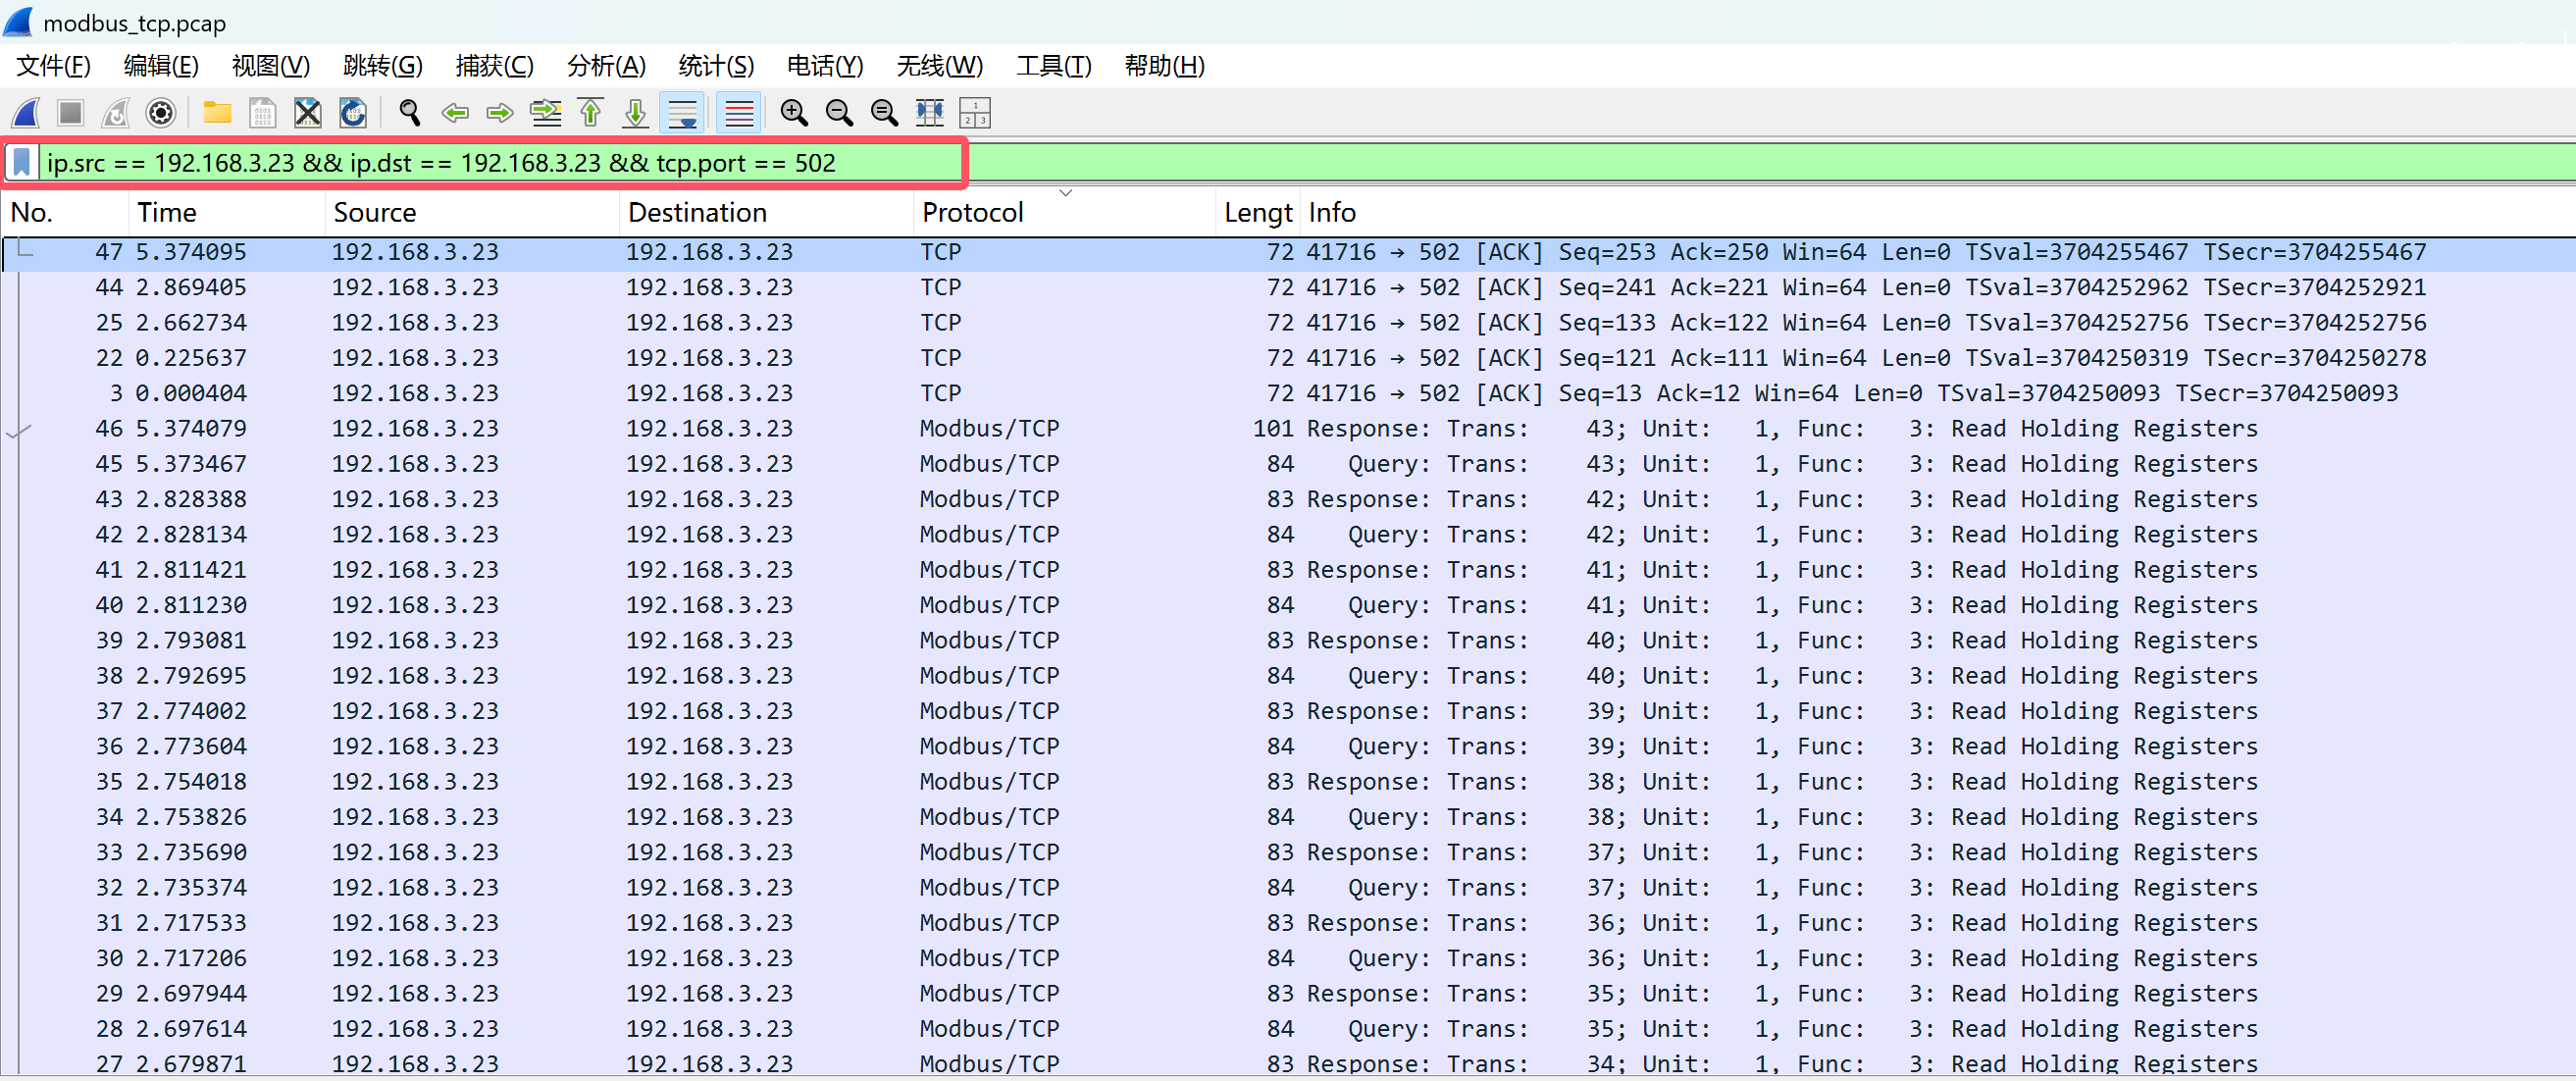Select packet 33 with time 2.735690
This screenshot has height=1081, width=2576.
[1288, 853]
